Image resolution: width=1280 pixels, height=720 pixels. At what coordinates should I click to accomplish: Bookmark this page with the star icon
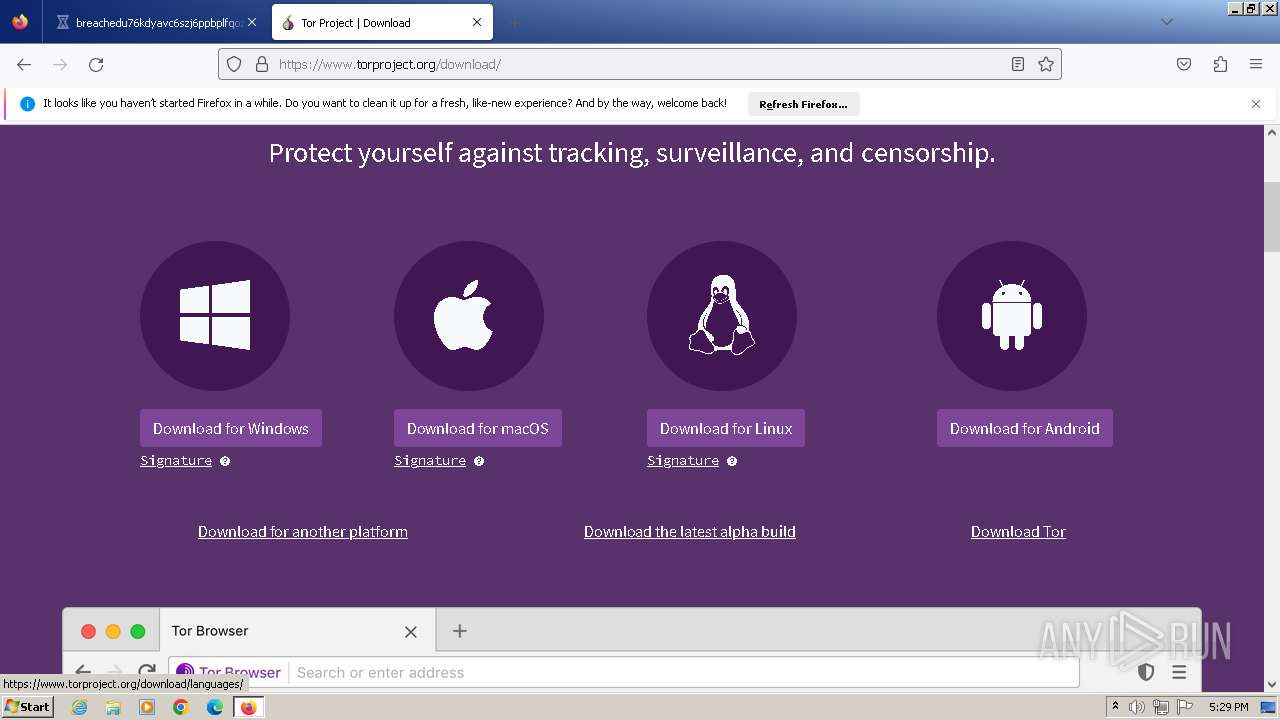point(1046,64)
